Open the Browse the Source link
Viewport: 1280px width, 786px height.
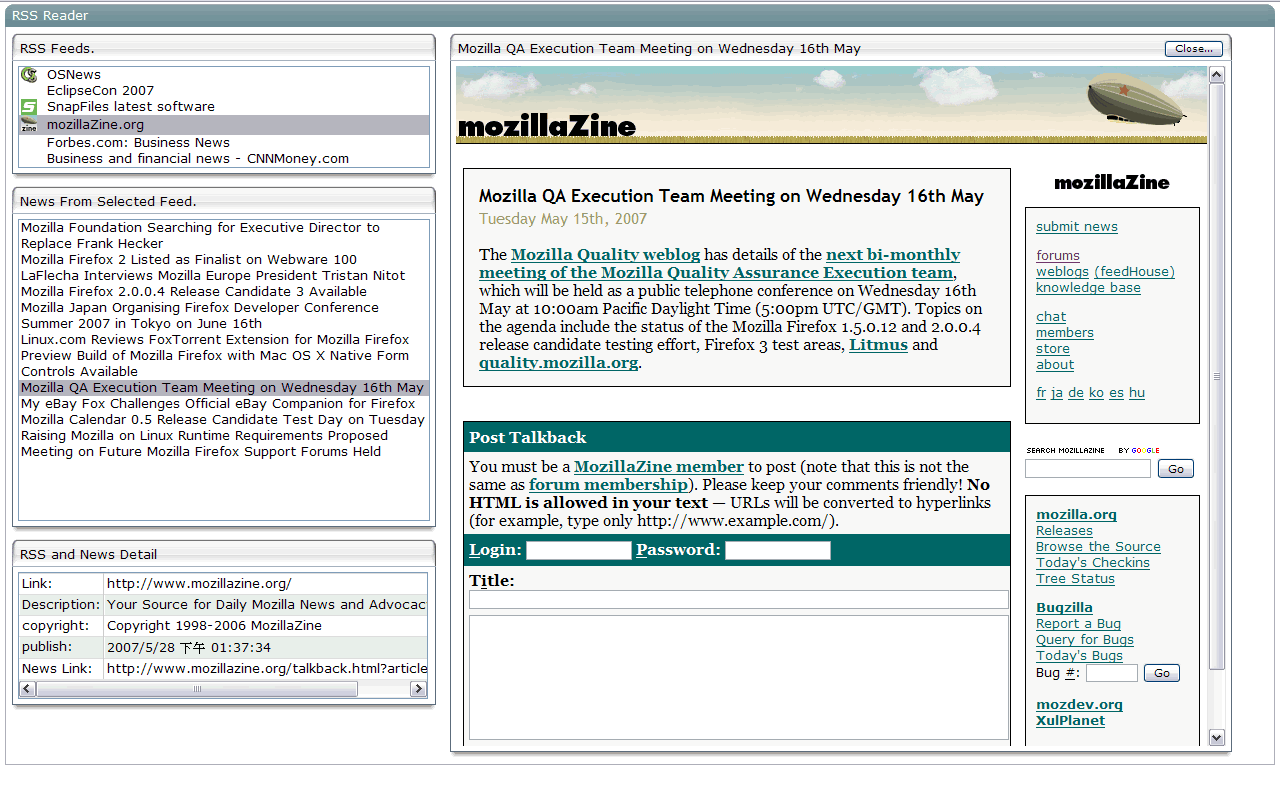click(1098, 547)
